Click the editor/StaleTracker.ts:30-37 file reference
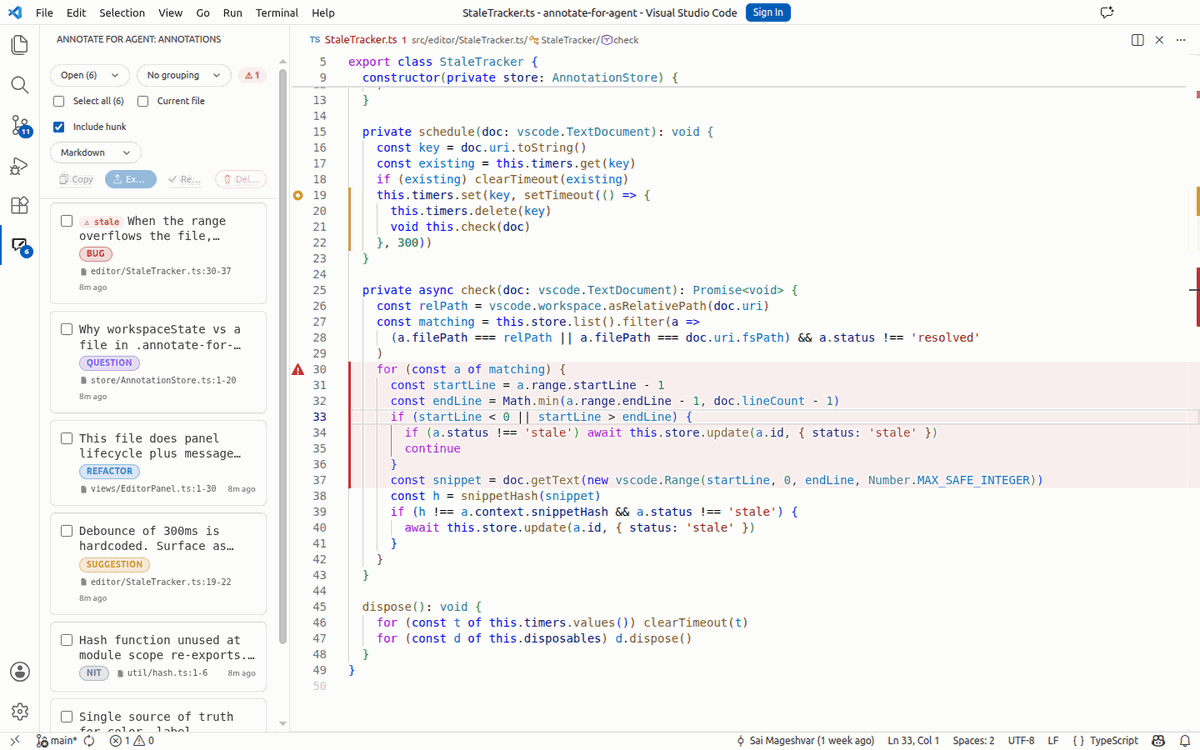Viewport: 1200px width, 750px height. click(155, 271)
